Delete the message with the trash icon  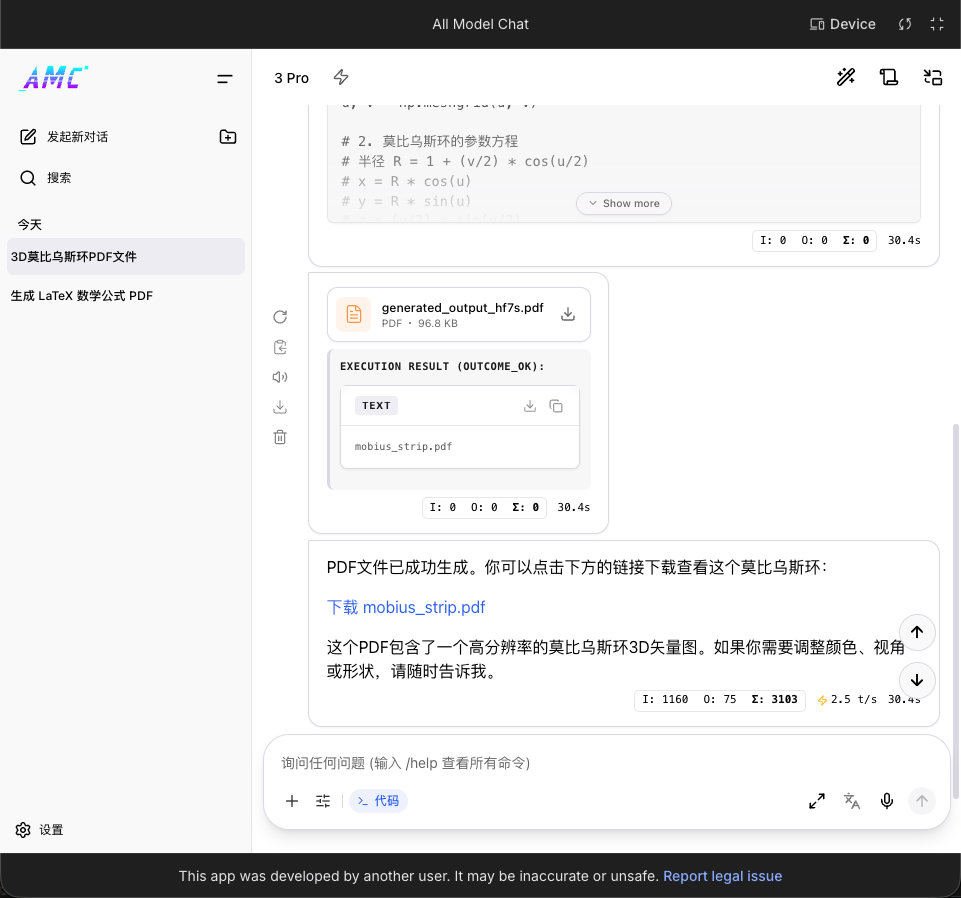tap(280, 437)
